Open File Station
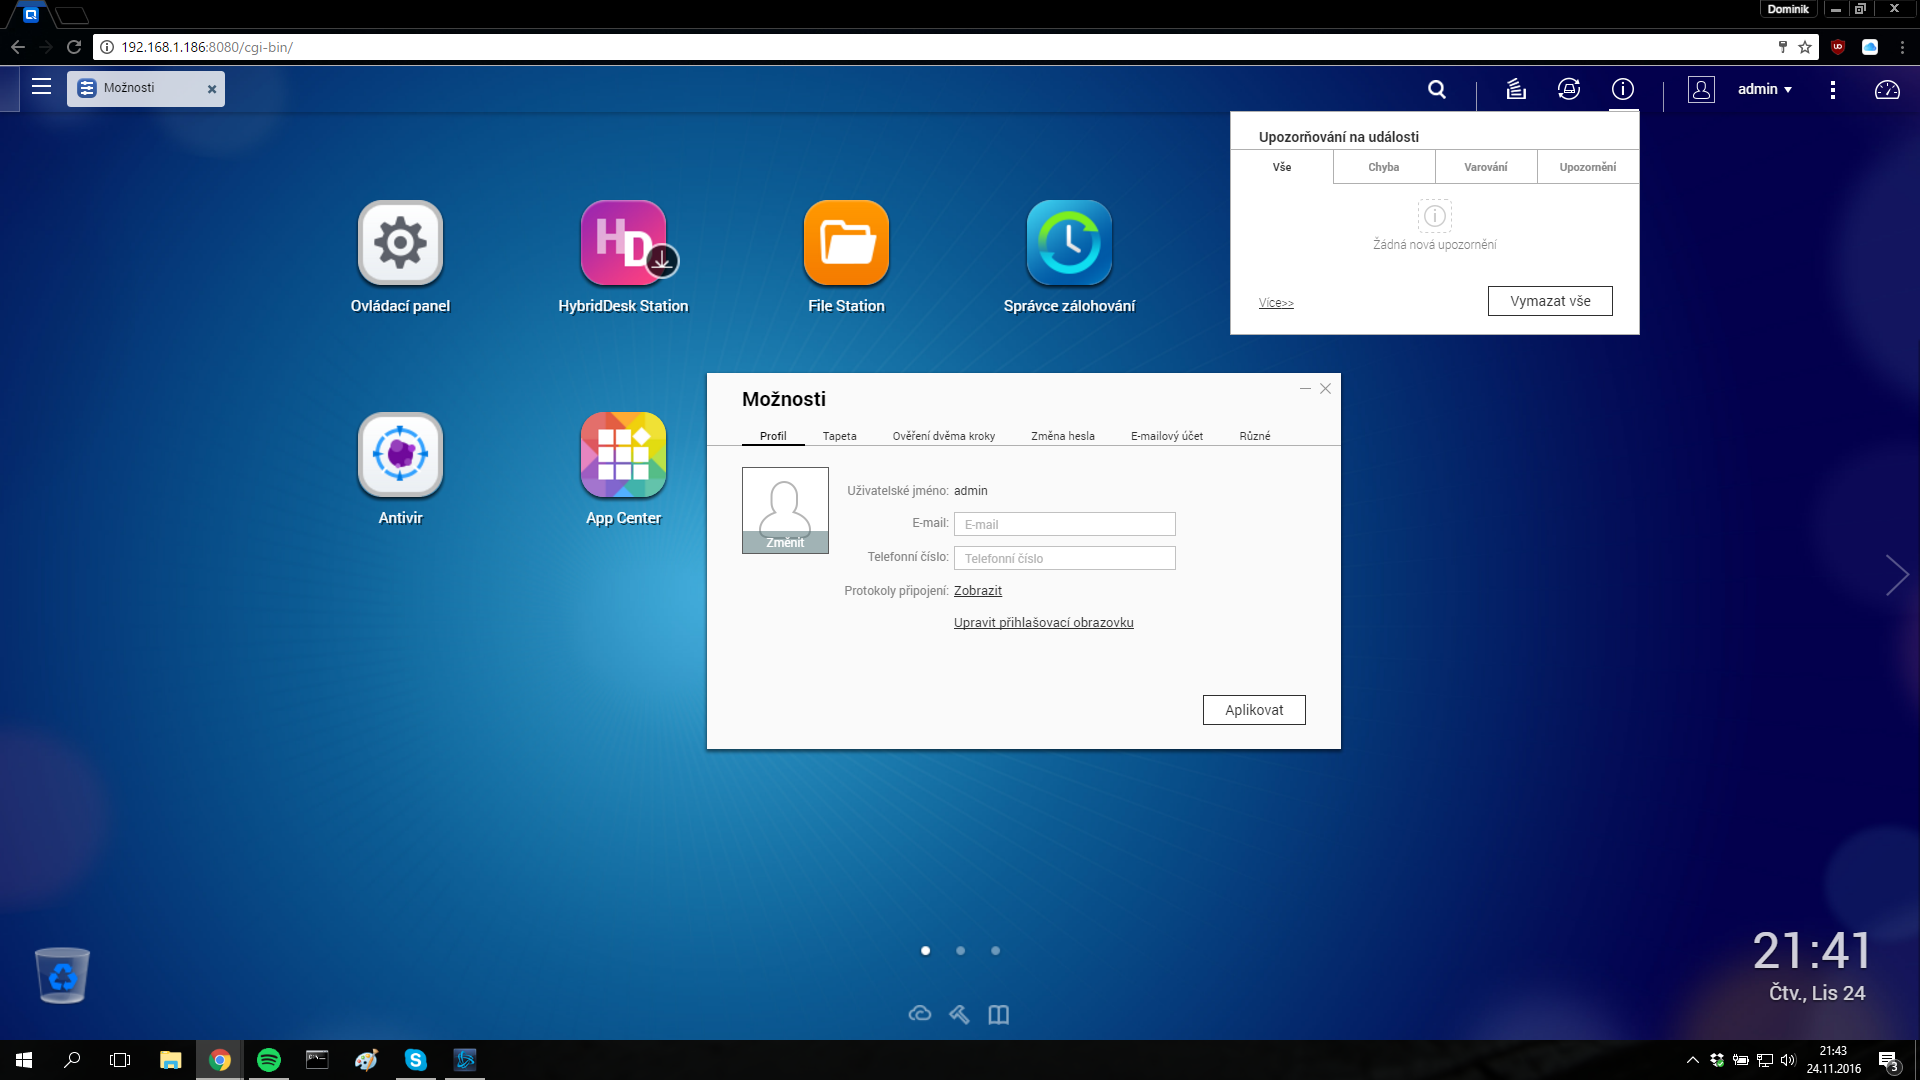The image size is (1920, 1080). coord(846,243)
